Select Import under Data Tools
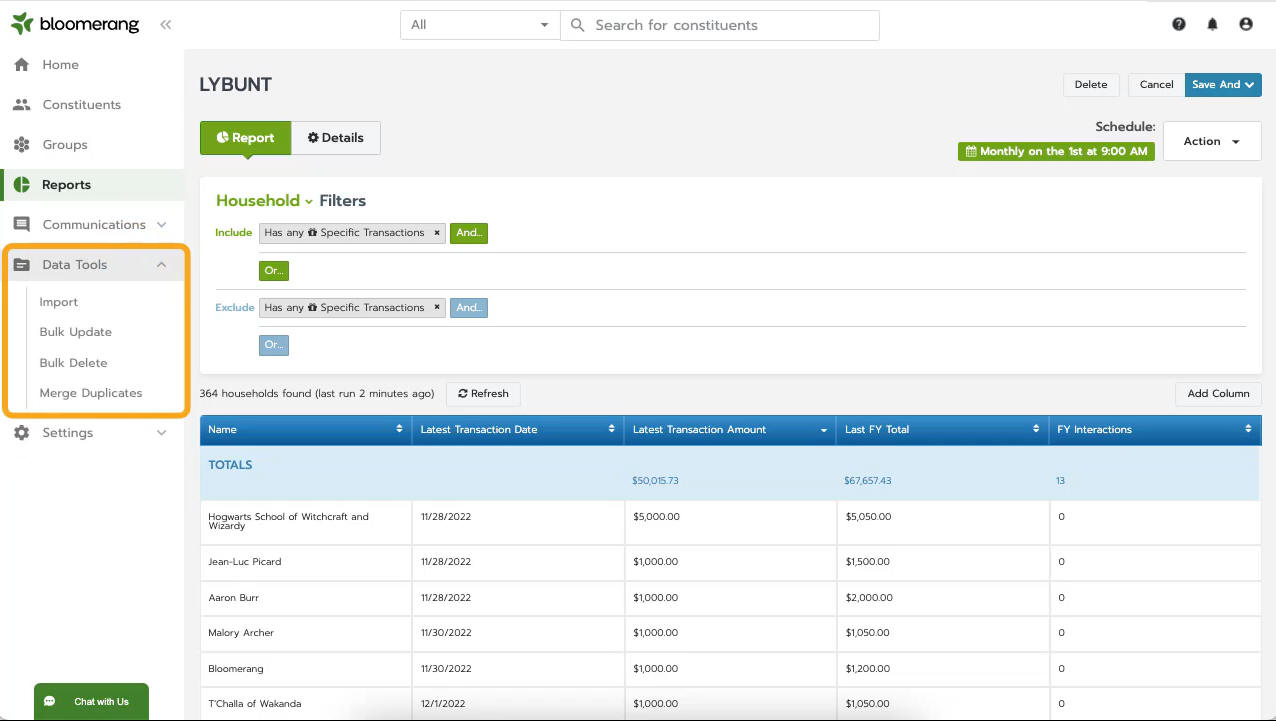Viewport: 1276px width, 721px height. pyautogui.click(x=59, y=302)
